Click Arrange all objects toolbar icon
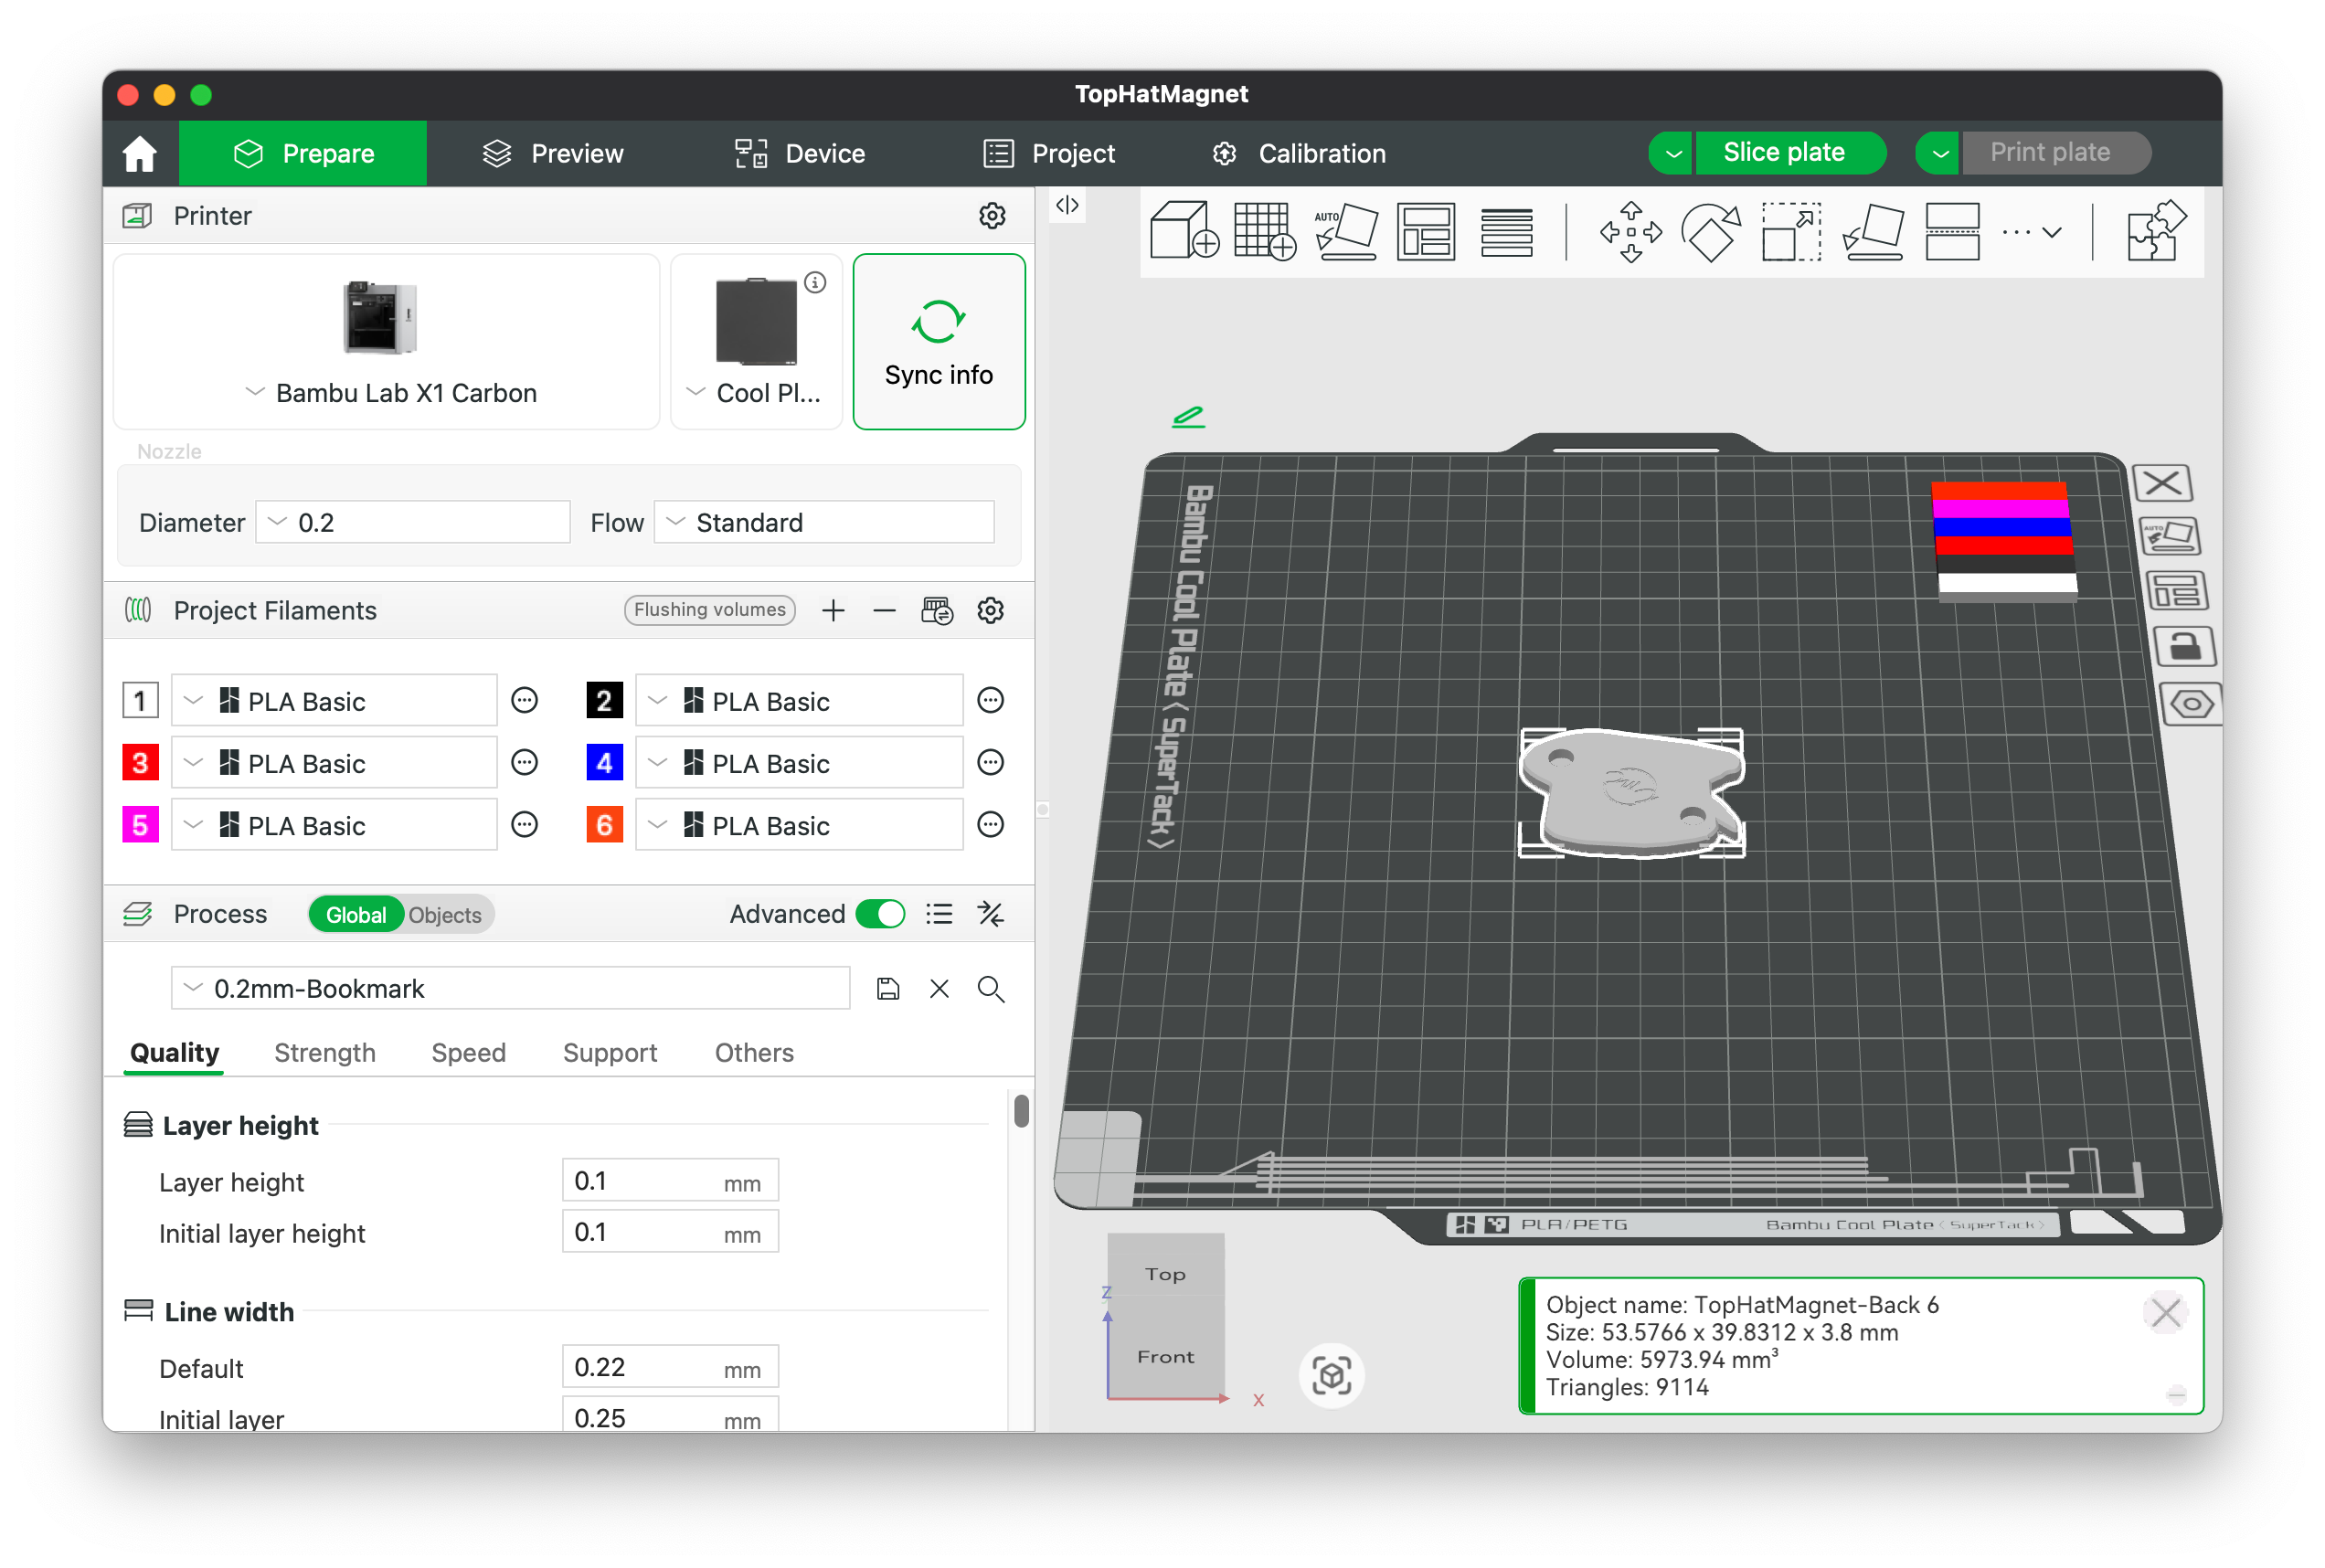This screenshot has width=2325, height=1568. (x=1425, y=230)
